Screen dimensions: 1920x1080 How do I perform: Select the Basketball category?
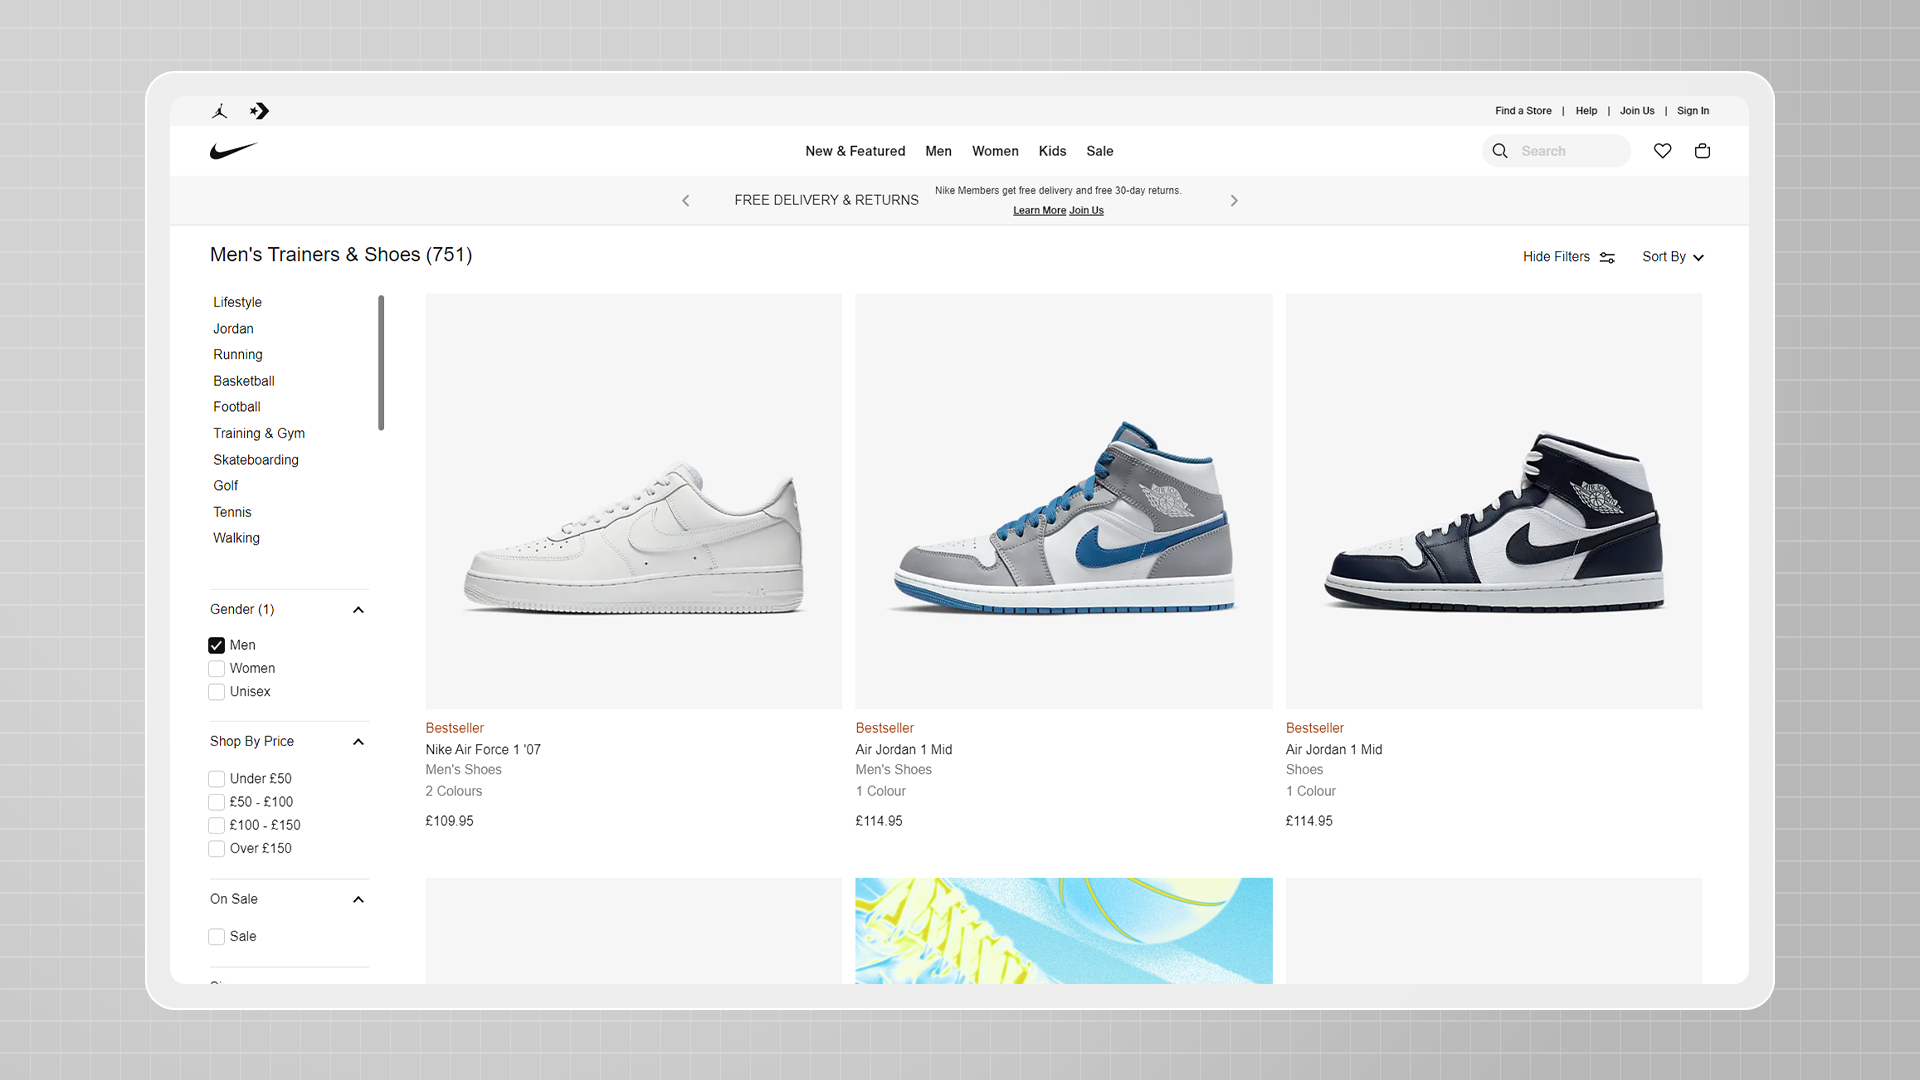coord(244,381)
